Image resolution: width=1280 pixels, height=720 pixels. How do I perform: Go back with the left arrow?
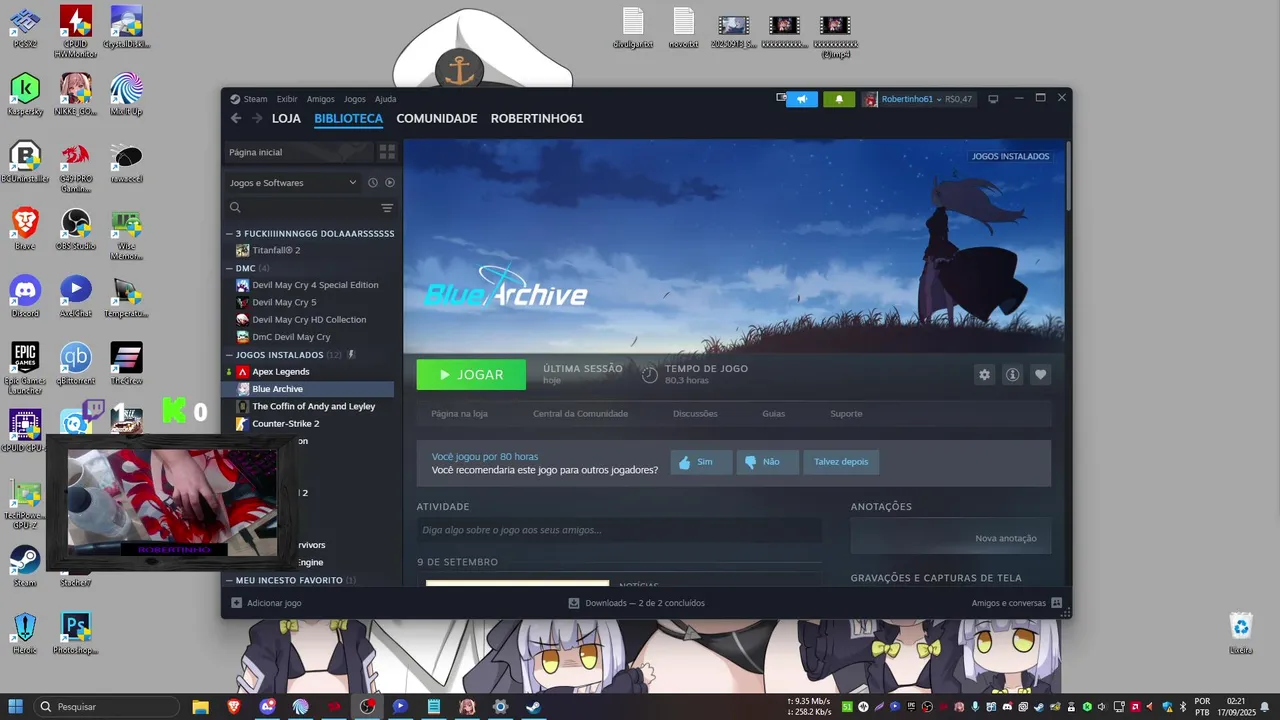pyautogui.click(x=236, y=118)
